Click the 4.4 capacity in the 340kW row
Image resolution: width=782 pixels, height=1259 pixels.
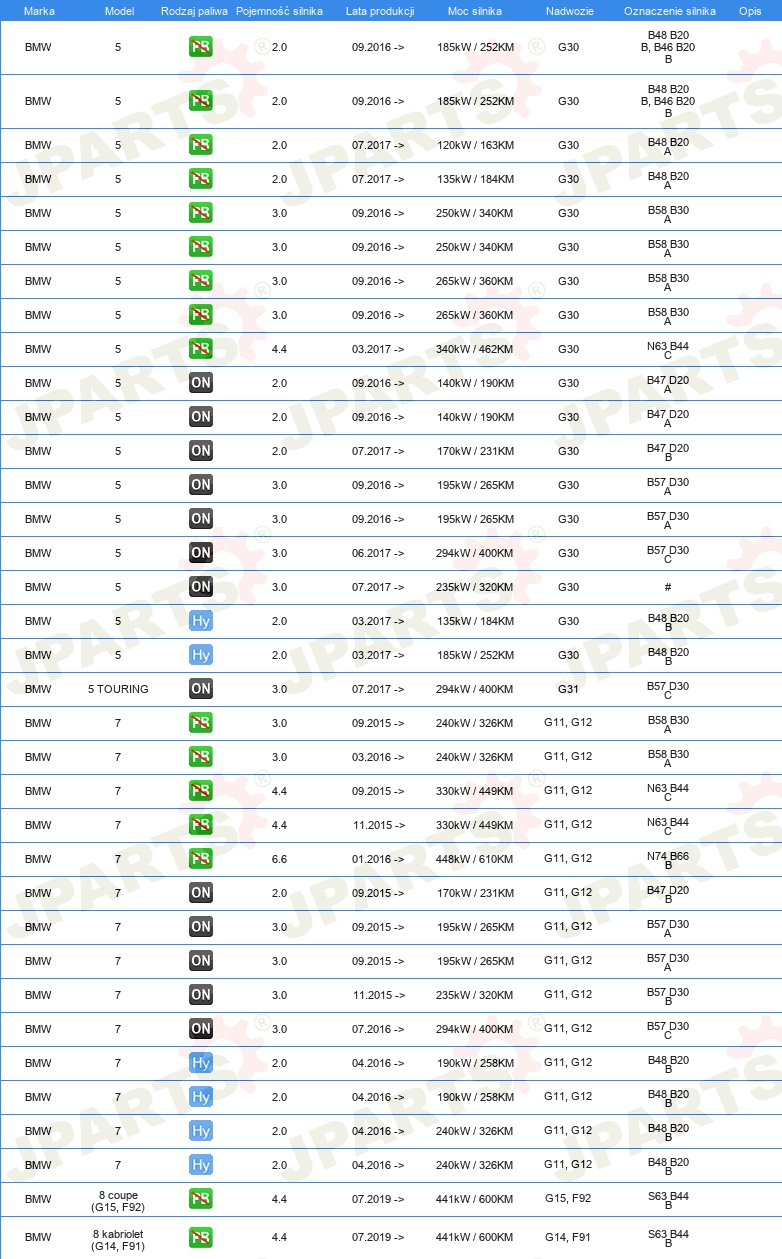pos(279,349)
